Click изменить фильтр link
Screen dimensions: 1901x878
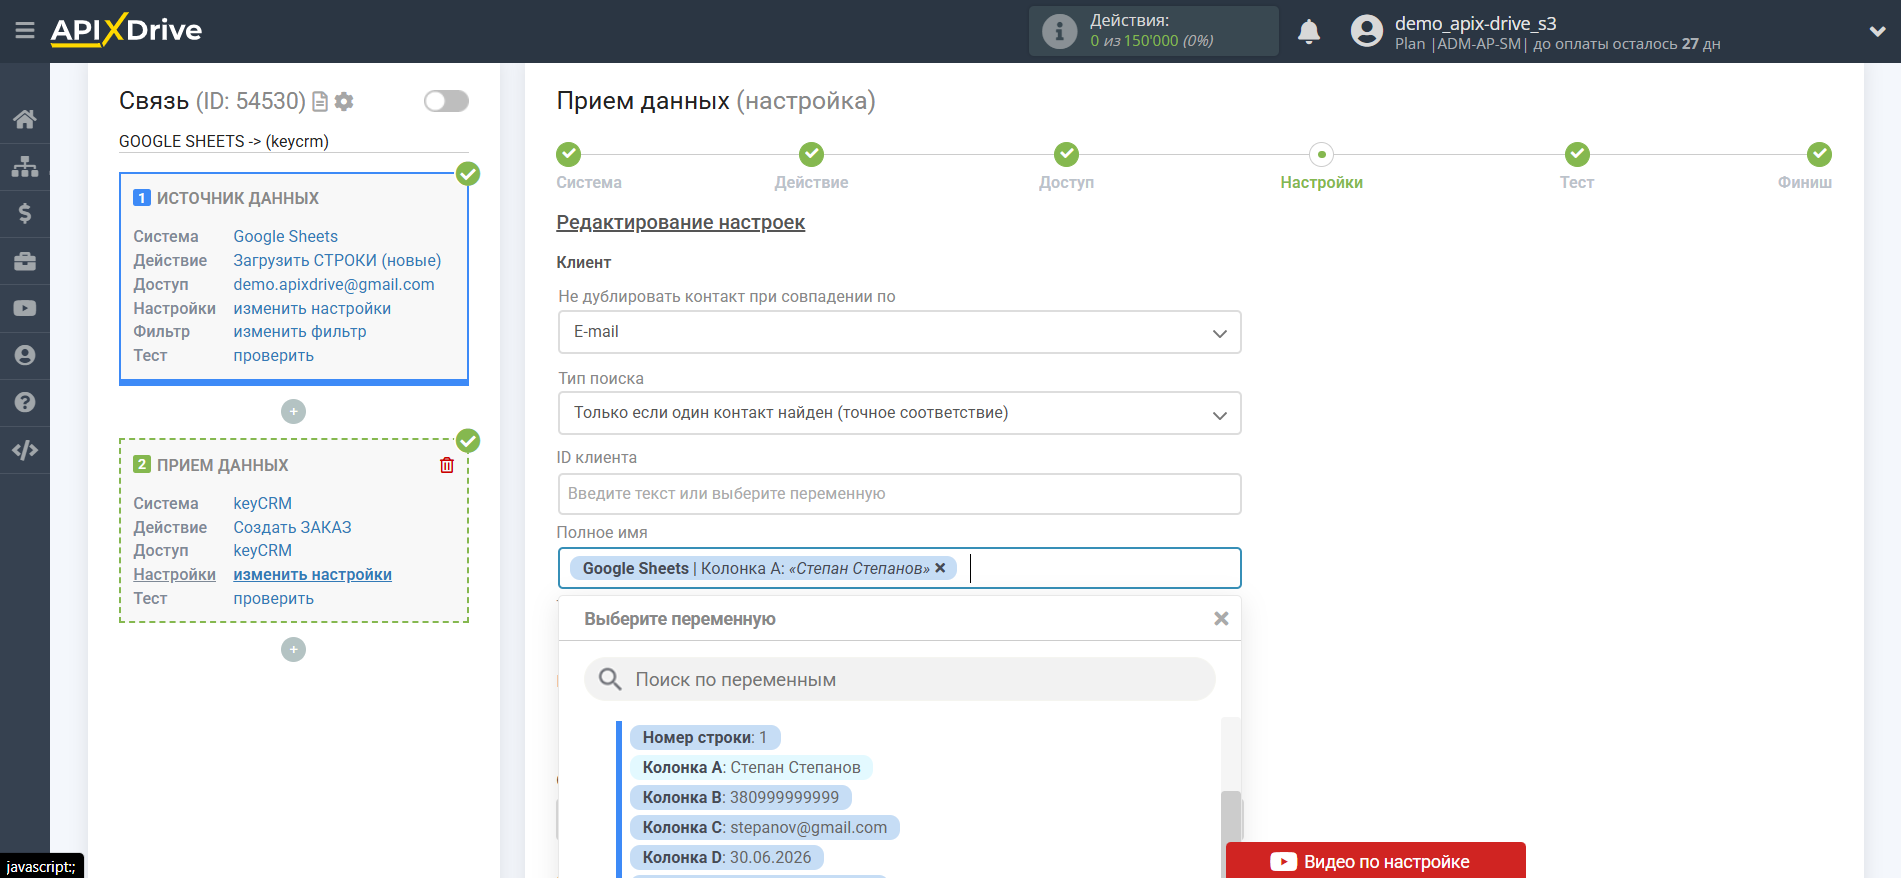299,332
